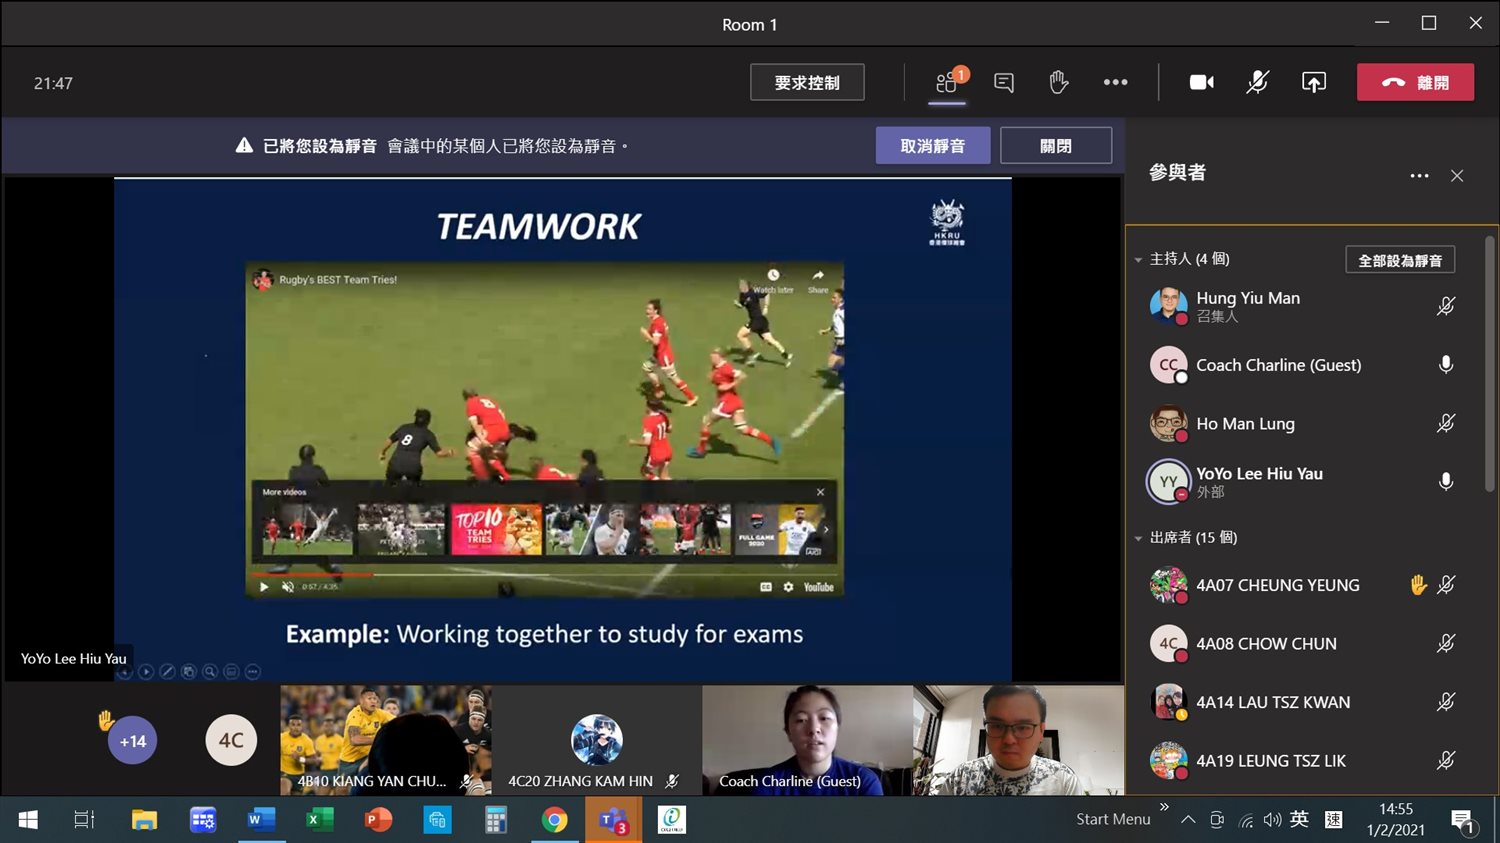1500x843 pixels.
Task: Click Ho Man Lung's muted microphone icon
Action: [x=1446, y=423]
